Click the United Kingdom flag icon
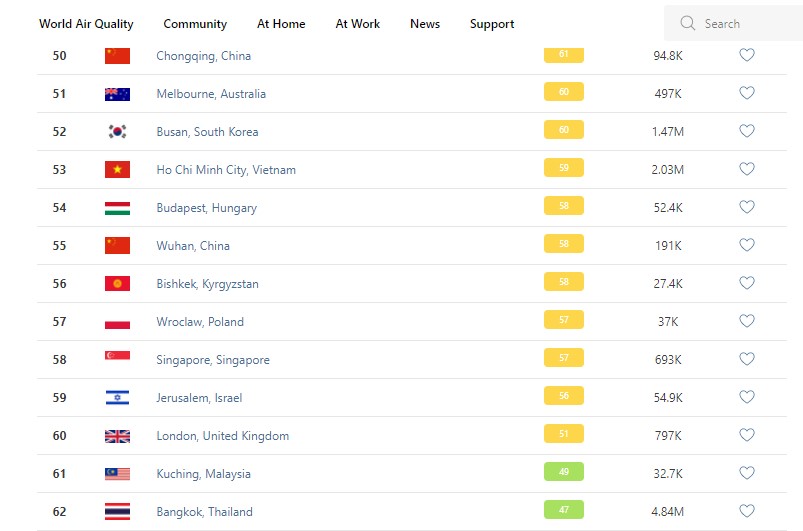Image resolution: width=803 pixels, height=531 pixels. coord(117,436)
